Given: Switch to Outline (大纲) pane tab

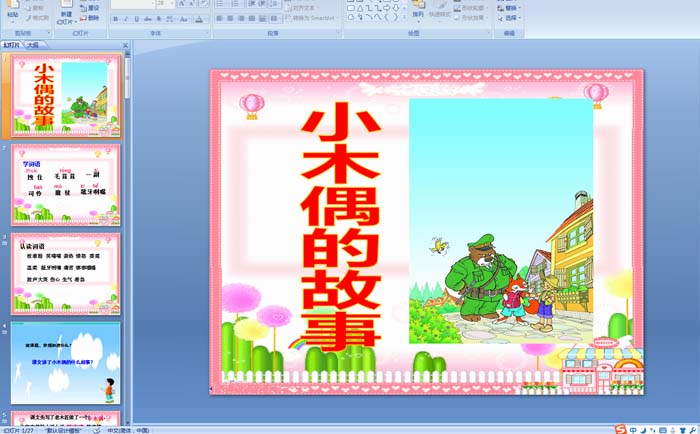Looking at the screenshot, I should pyautogui.click(x=33, y=45).
